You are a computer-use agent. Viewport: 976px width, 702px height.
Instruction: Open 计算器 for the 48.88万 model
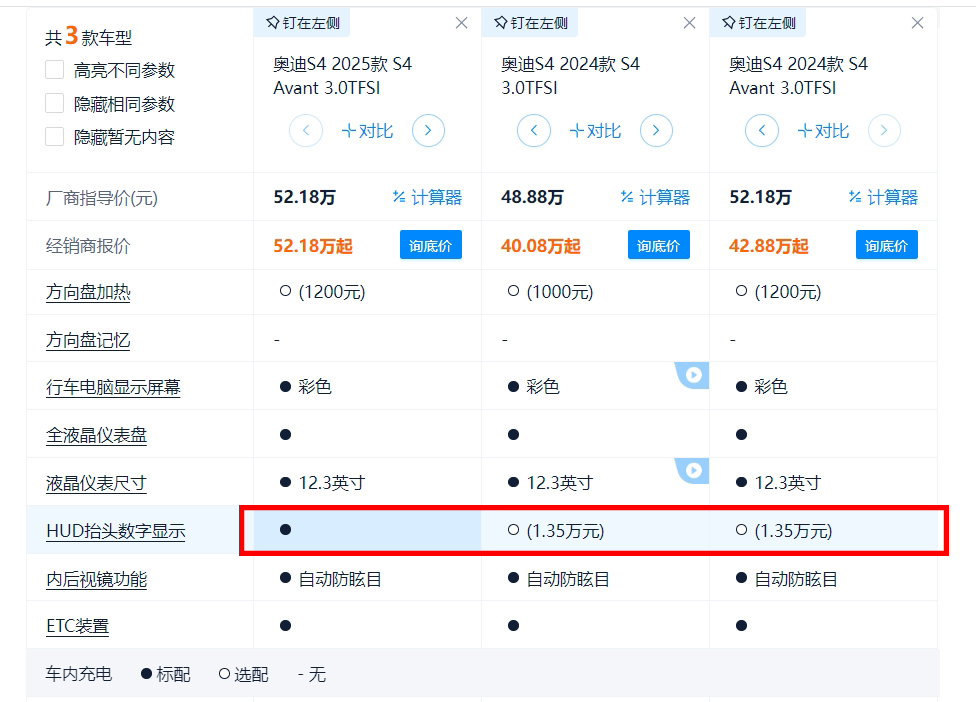(655, 197)
